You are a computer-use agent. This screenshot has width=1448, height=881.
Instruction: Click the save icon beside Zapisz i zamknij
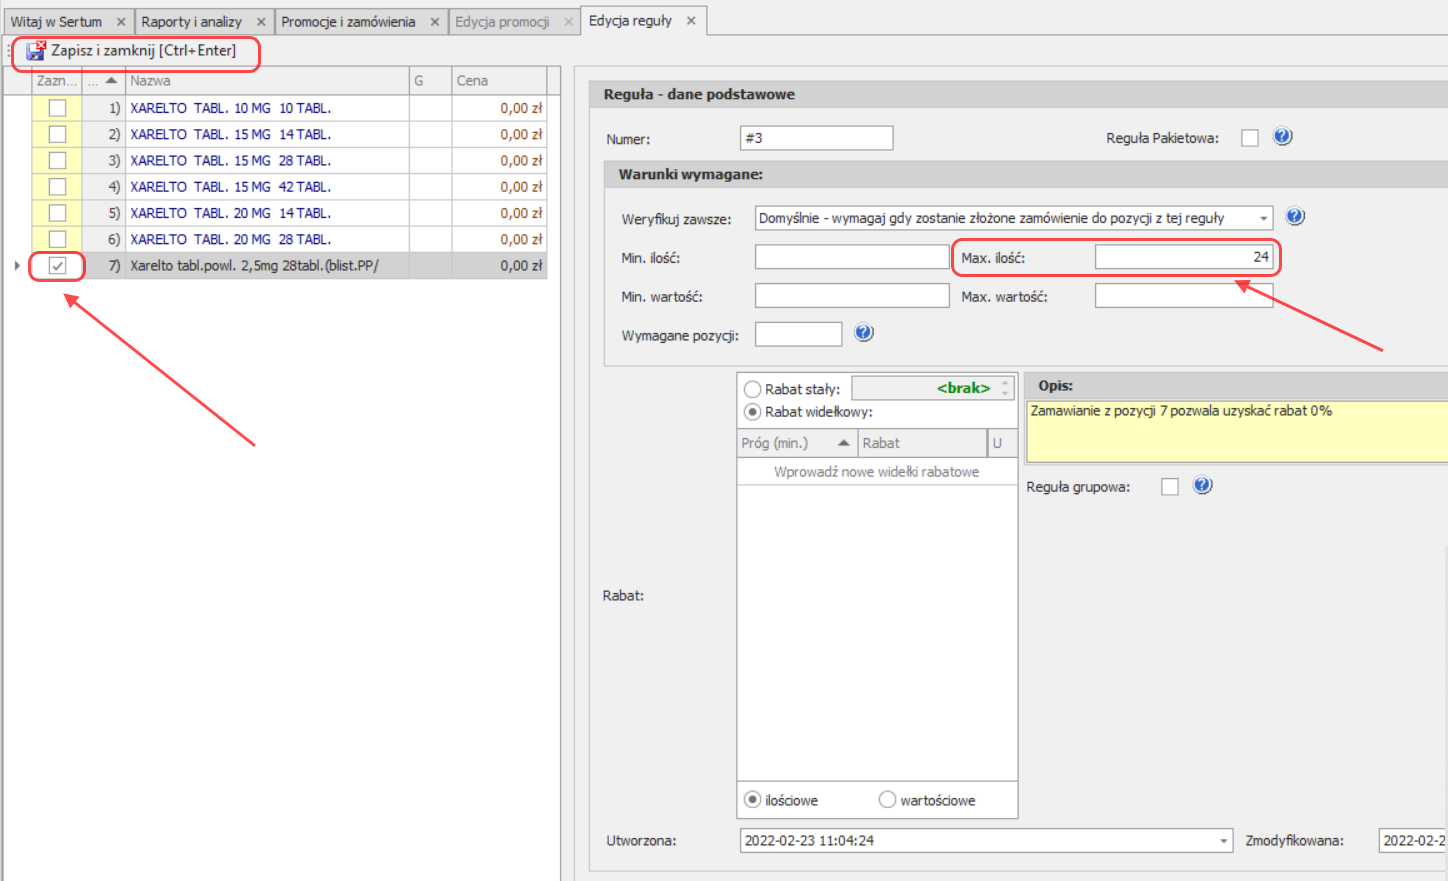35,51
